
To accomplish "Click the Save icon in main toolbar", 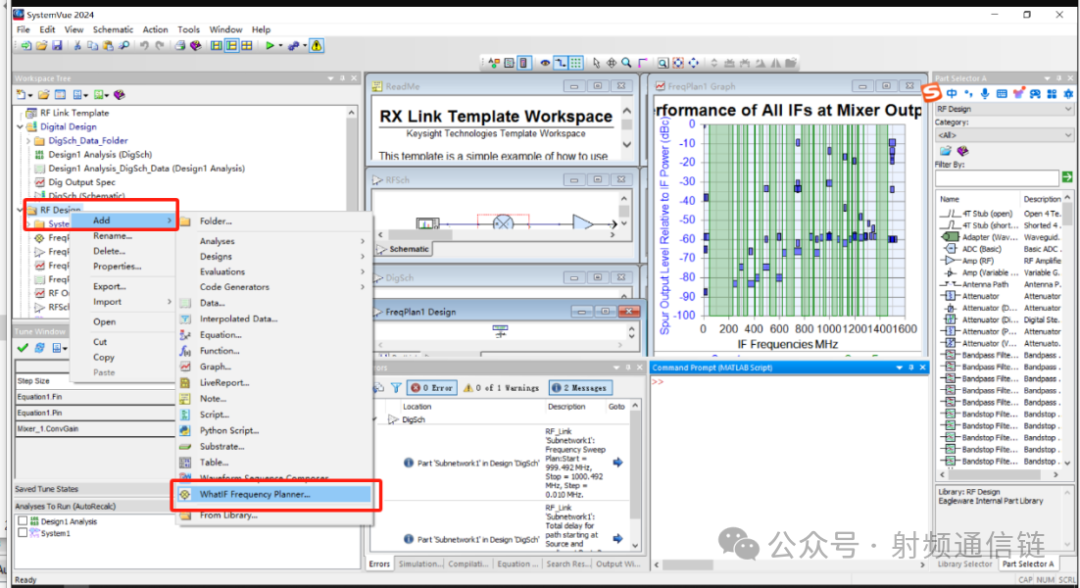I will [57, 45].
